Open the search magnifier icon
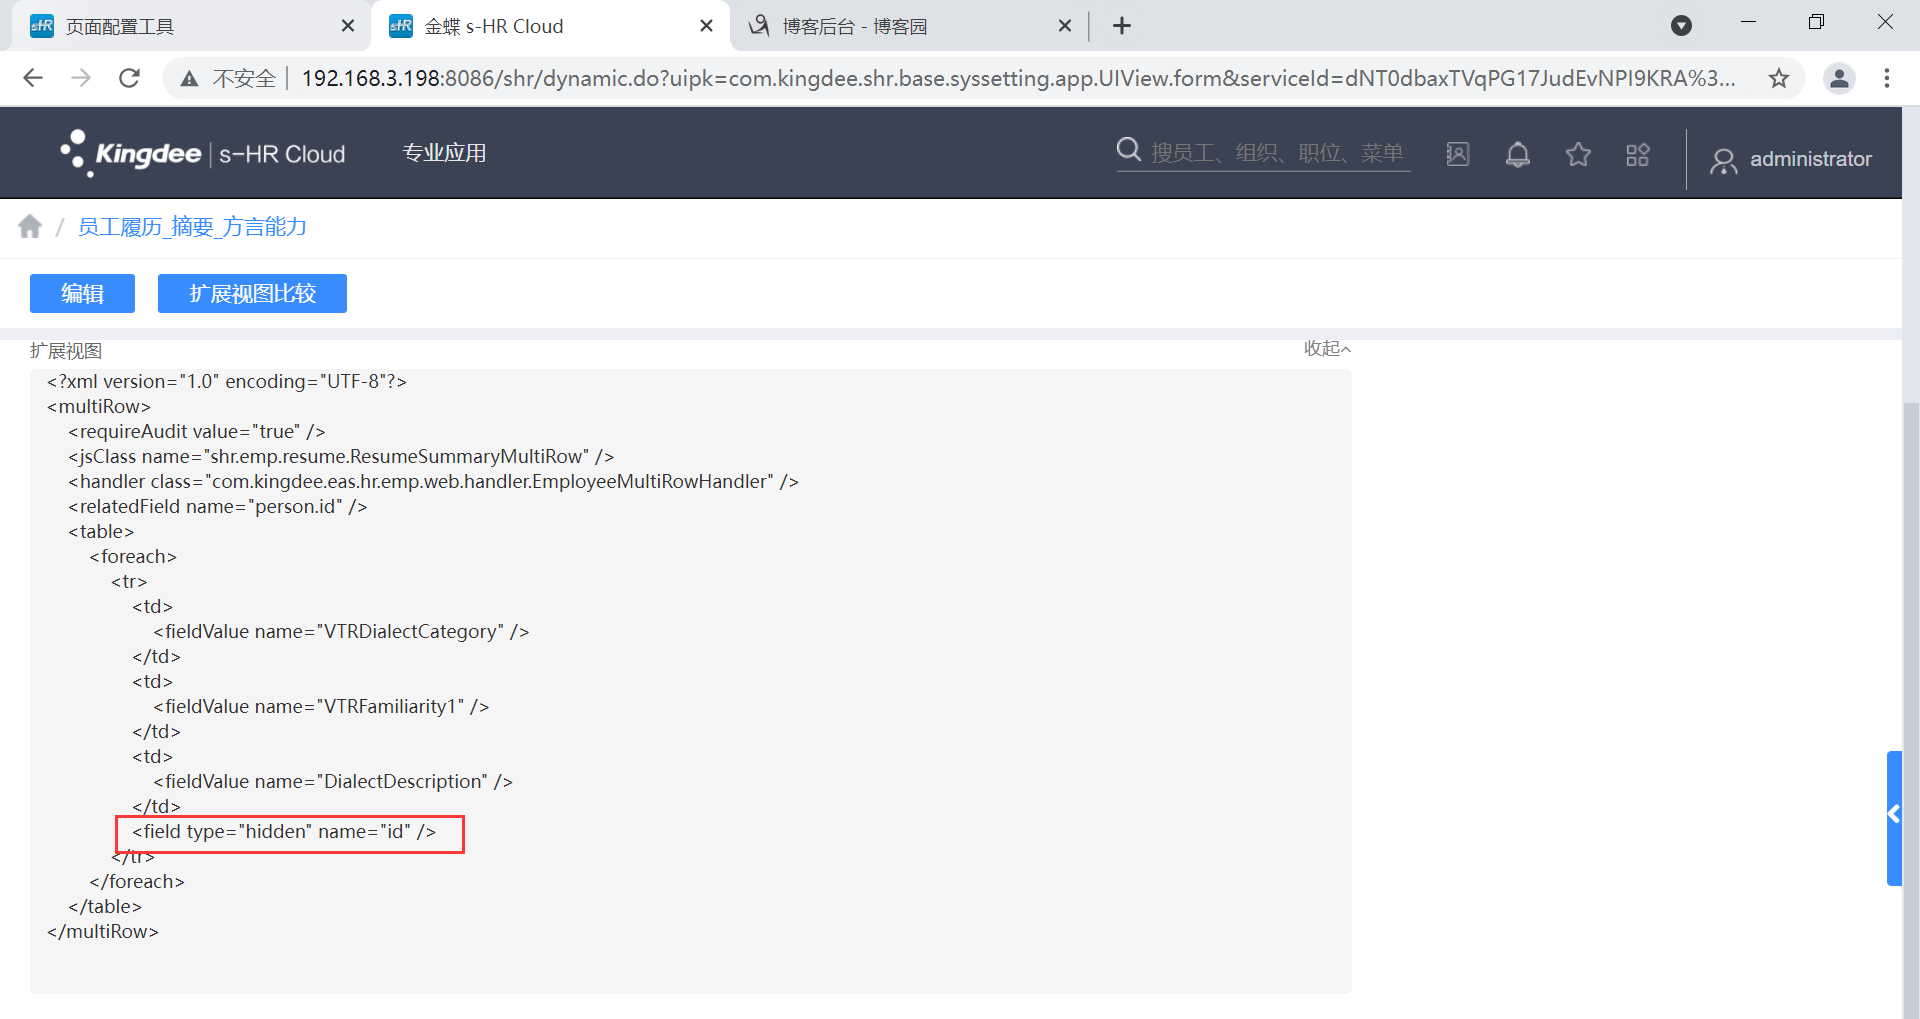The height and width of the screenshot is (1019, 1920). tap(1129, 150)
